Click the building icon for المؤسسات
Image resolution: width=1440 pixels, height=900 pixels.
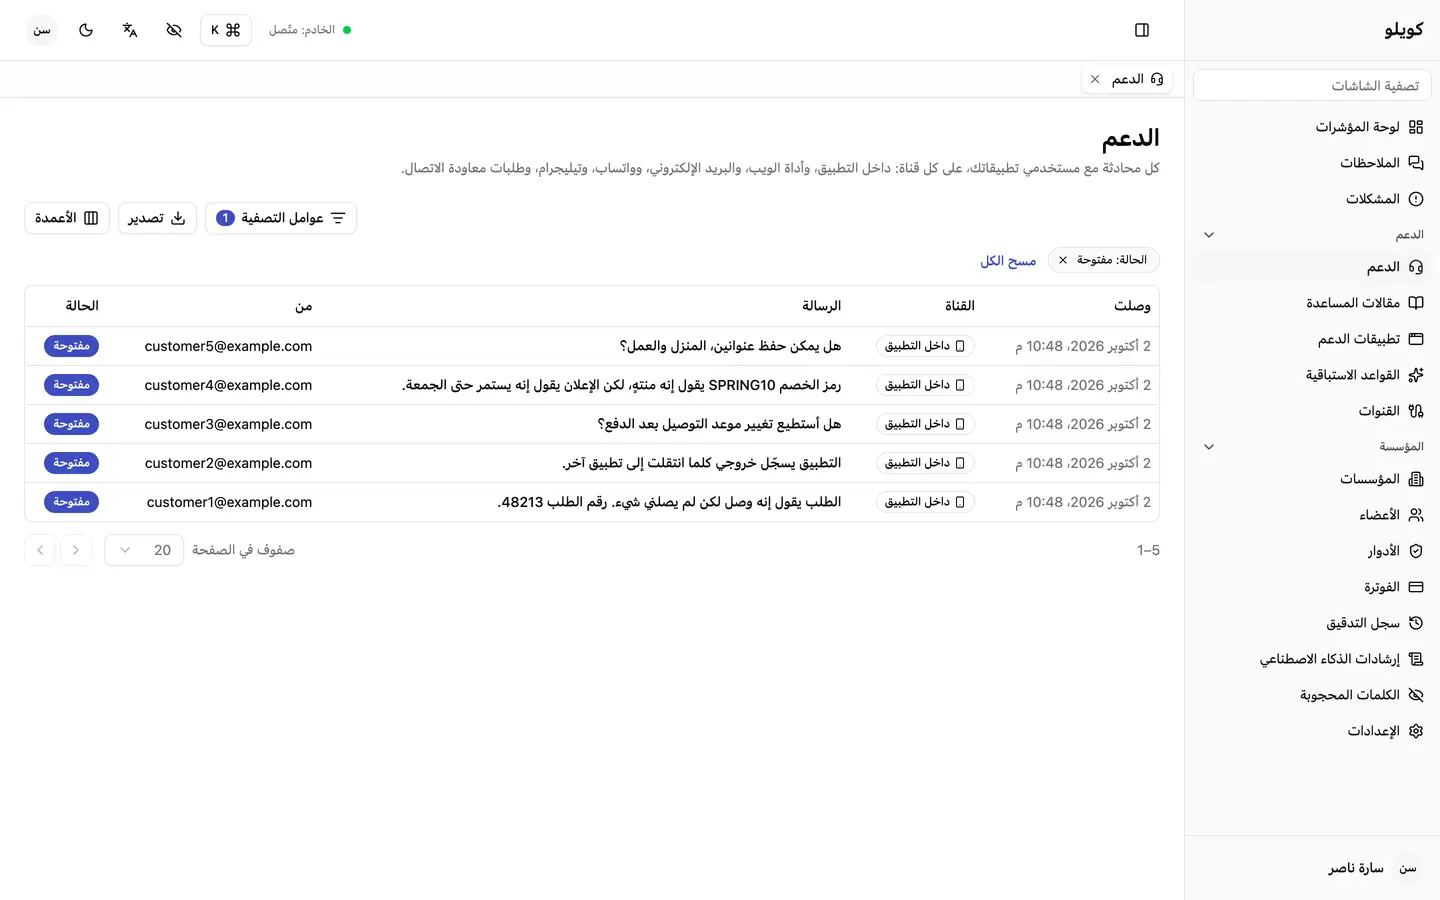1416,479
